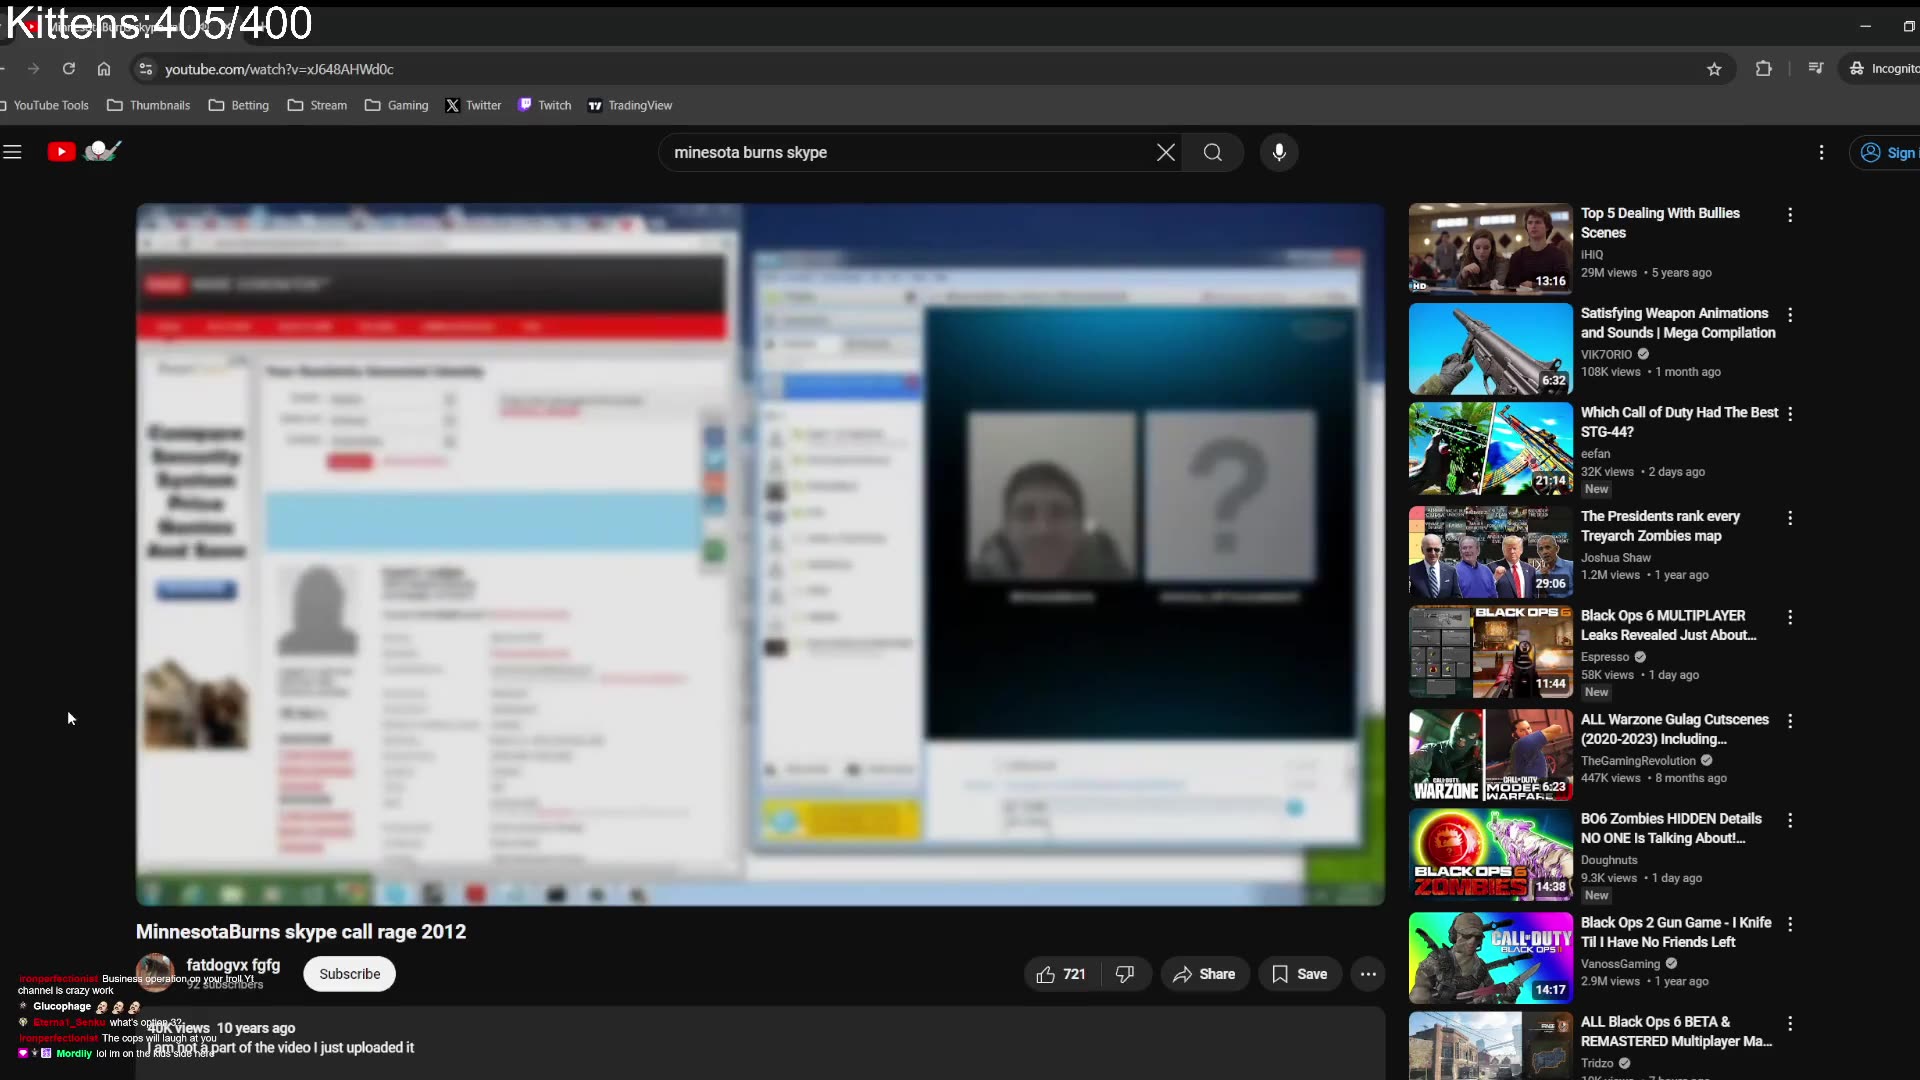Toggle Save to add video to playlist

1299,973
